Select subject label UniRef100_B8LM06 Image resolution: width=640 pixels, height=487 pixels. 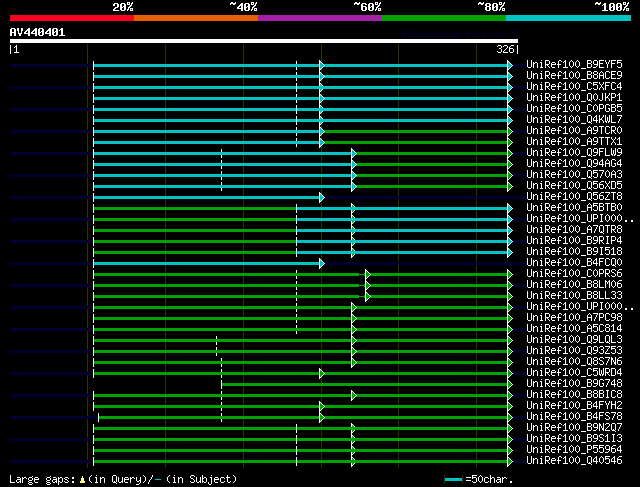pyautogui.click(x=574, y=285)
